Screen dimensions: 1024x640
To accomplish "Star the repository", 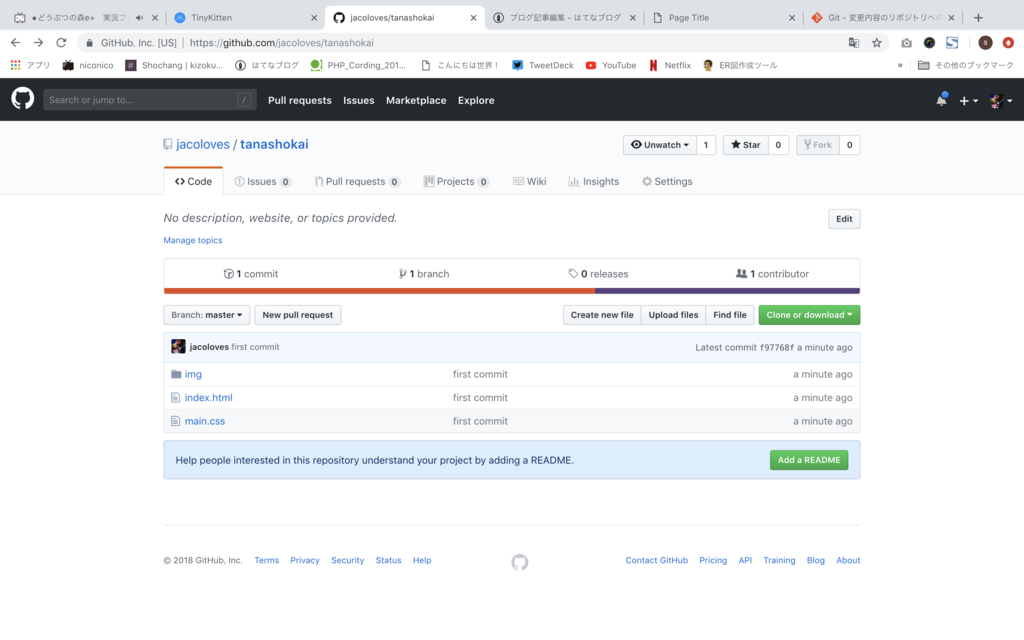I will tap(745, 145).
